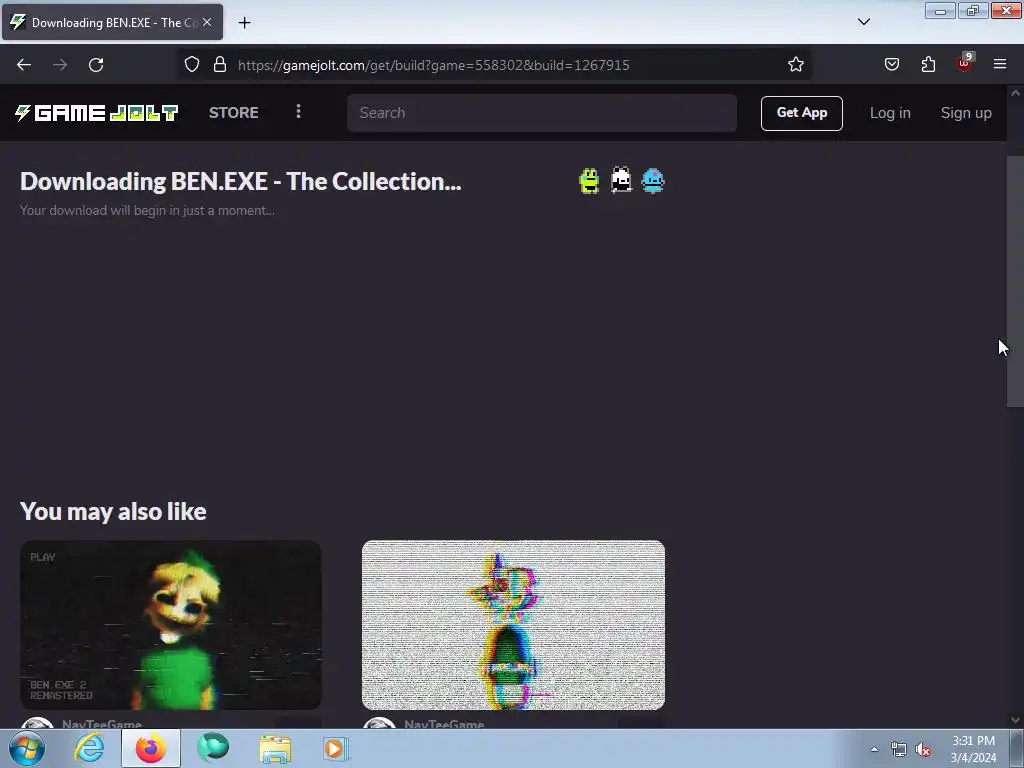Image resolution: width=1024 pixels, height=768 pixels.
Task: Open the Firefox hamburger application menu
Action: (1000, 64)
